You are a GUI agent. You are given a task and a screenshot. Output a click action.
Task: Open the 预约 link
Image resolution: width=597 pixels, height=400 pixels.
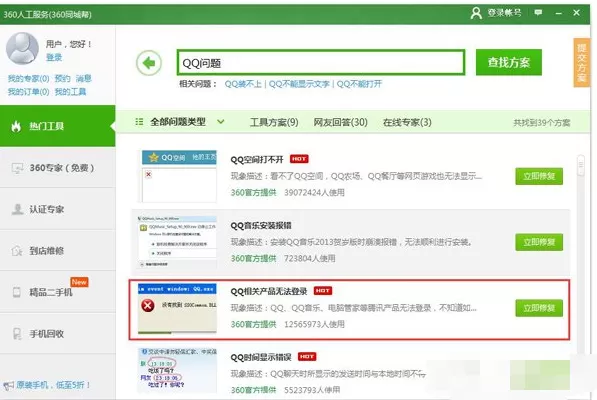62,79
